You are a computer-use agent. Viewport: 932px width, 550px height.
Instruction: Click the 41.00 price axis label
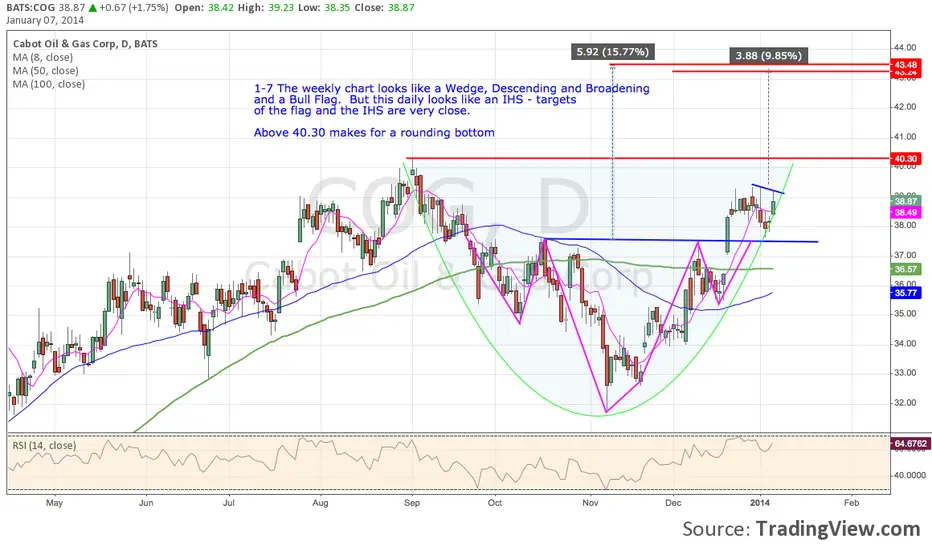905,137
